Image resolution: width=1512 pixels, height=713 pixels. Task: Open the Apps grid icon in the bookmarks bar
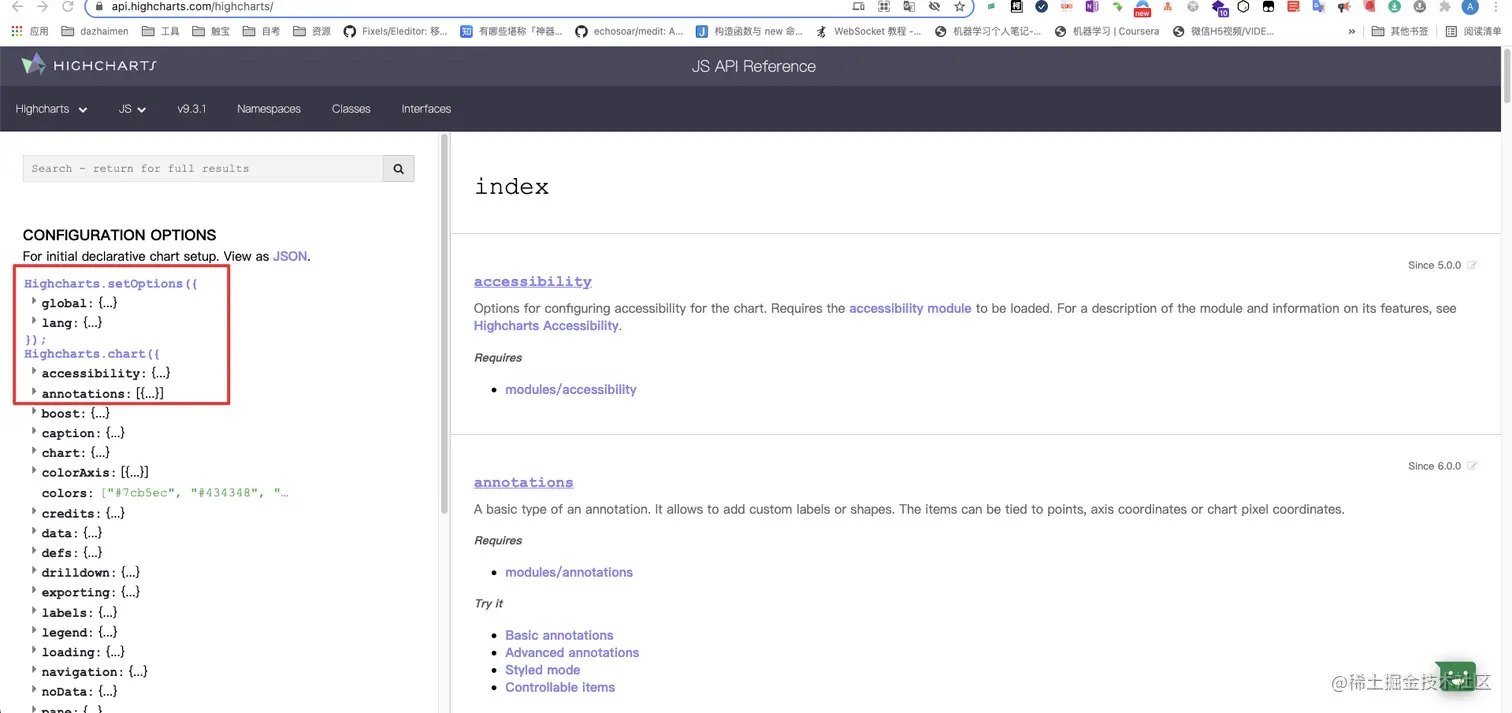17,31
